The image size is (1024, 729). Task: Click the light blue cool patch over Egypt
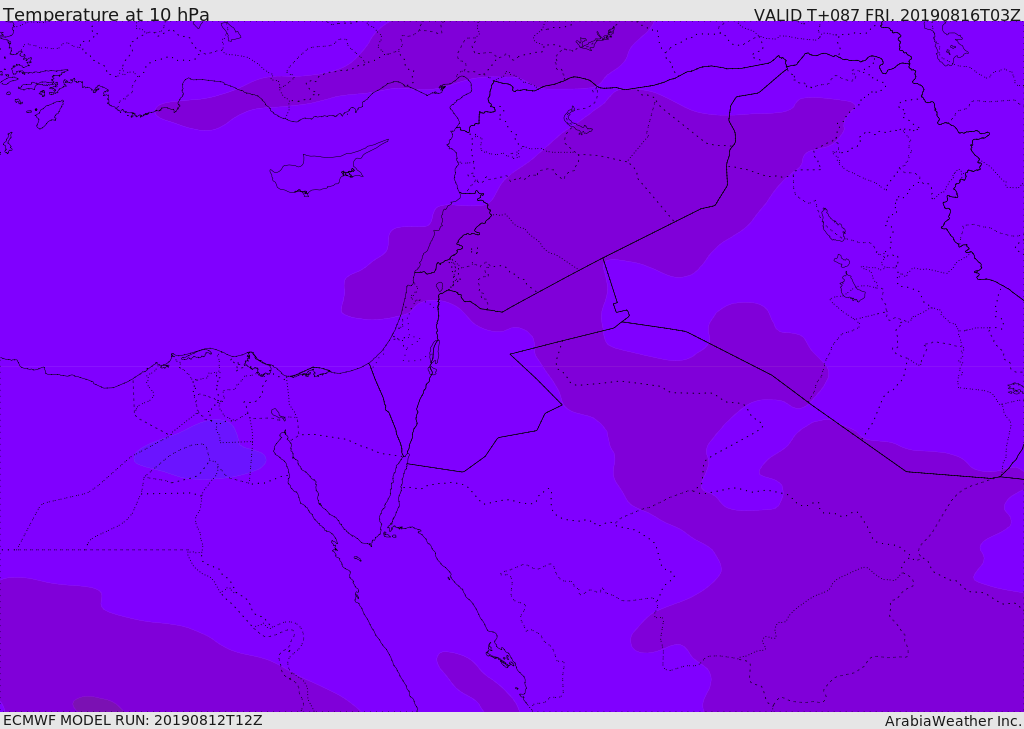click(x=199, y=451)
